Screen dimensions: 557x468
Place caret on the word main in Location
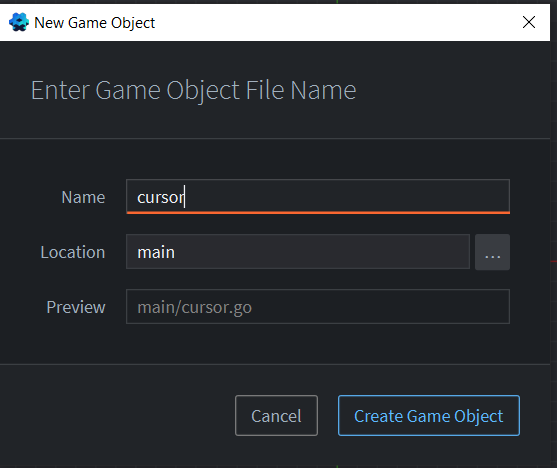pyautogui.click(x=156, y=253)
